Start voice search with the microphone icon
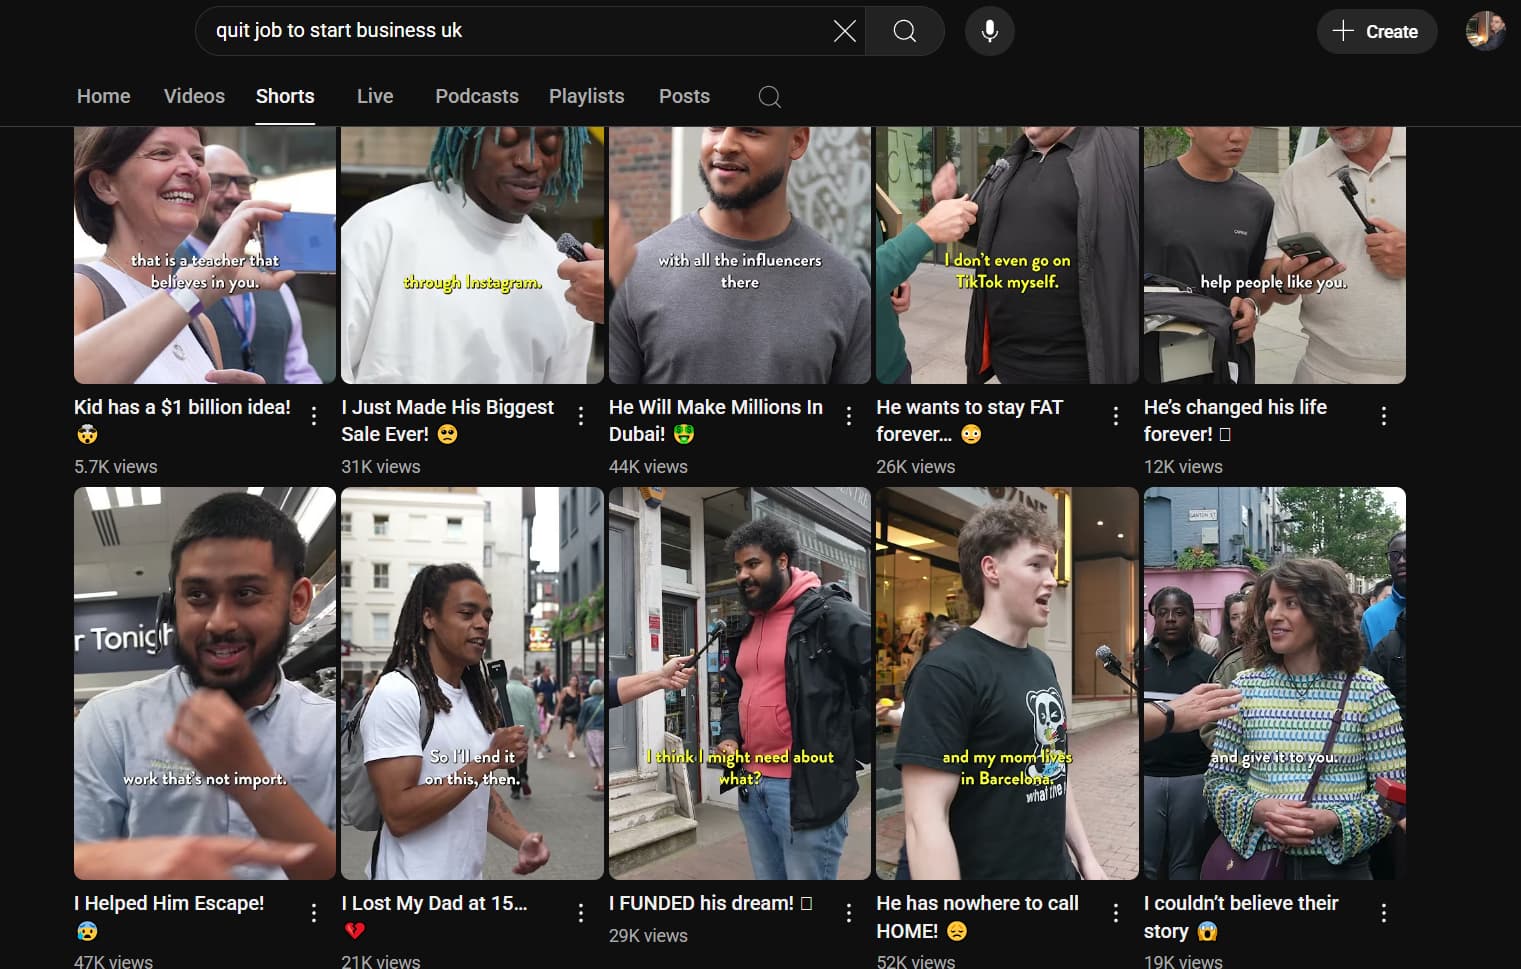This screenshot has height=969, width=1521. pyautogui.click(x=990, y=31)
